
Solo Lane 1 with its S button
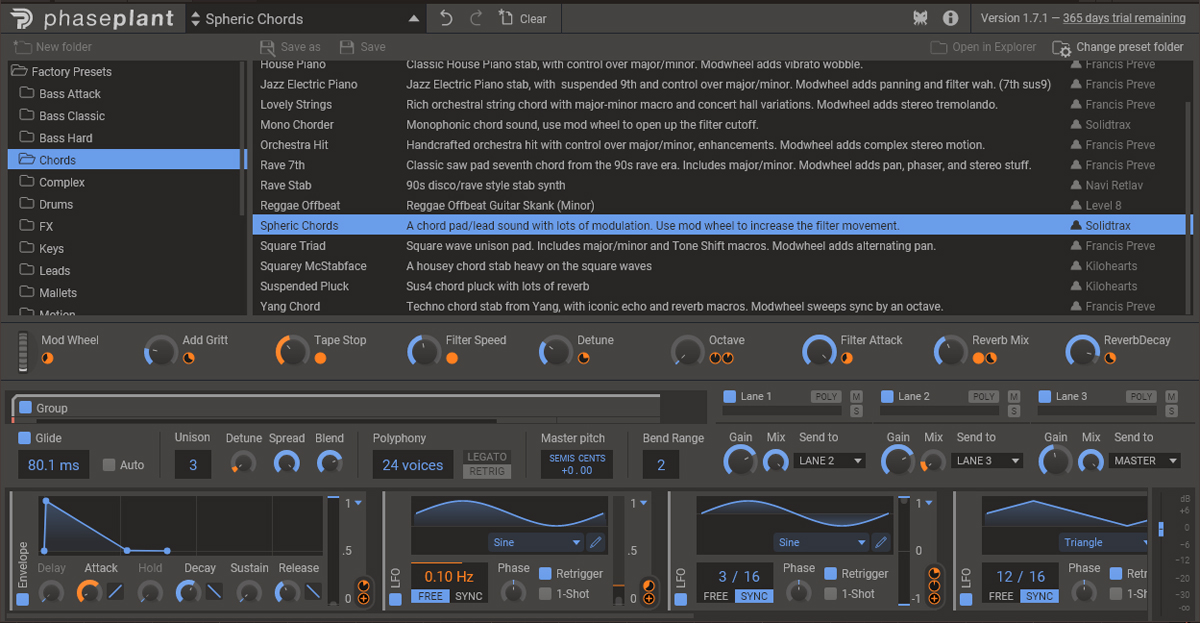(x=856, y=411)
